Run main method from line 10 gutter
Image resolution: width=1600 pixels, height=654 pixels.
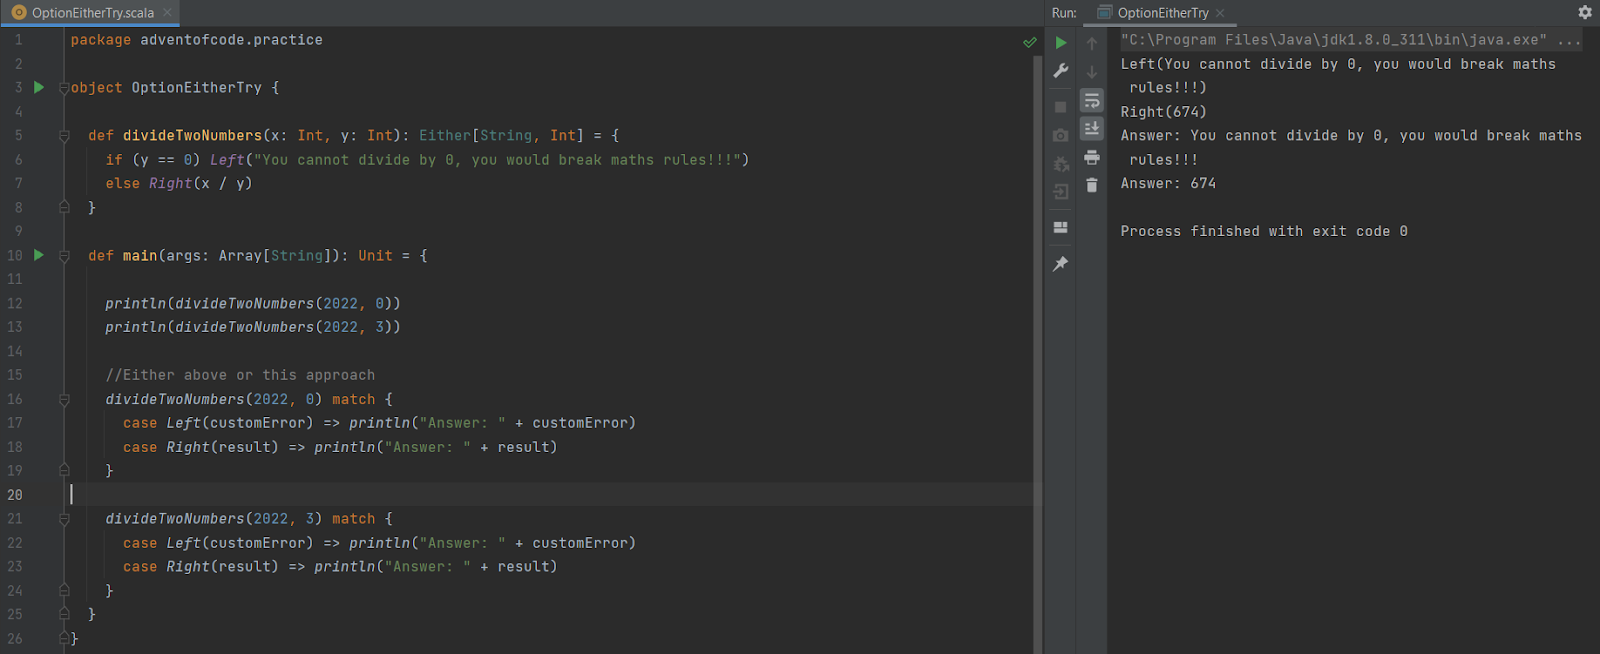(39, 255)
